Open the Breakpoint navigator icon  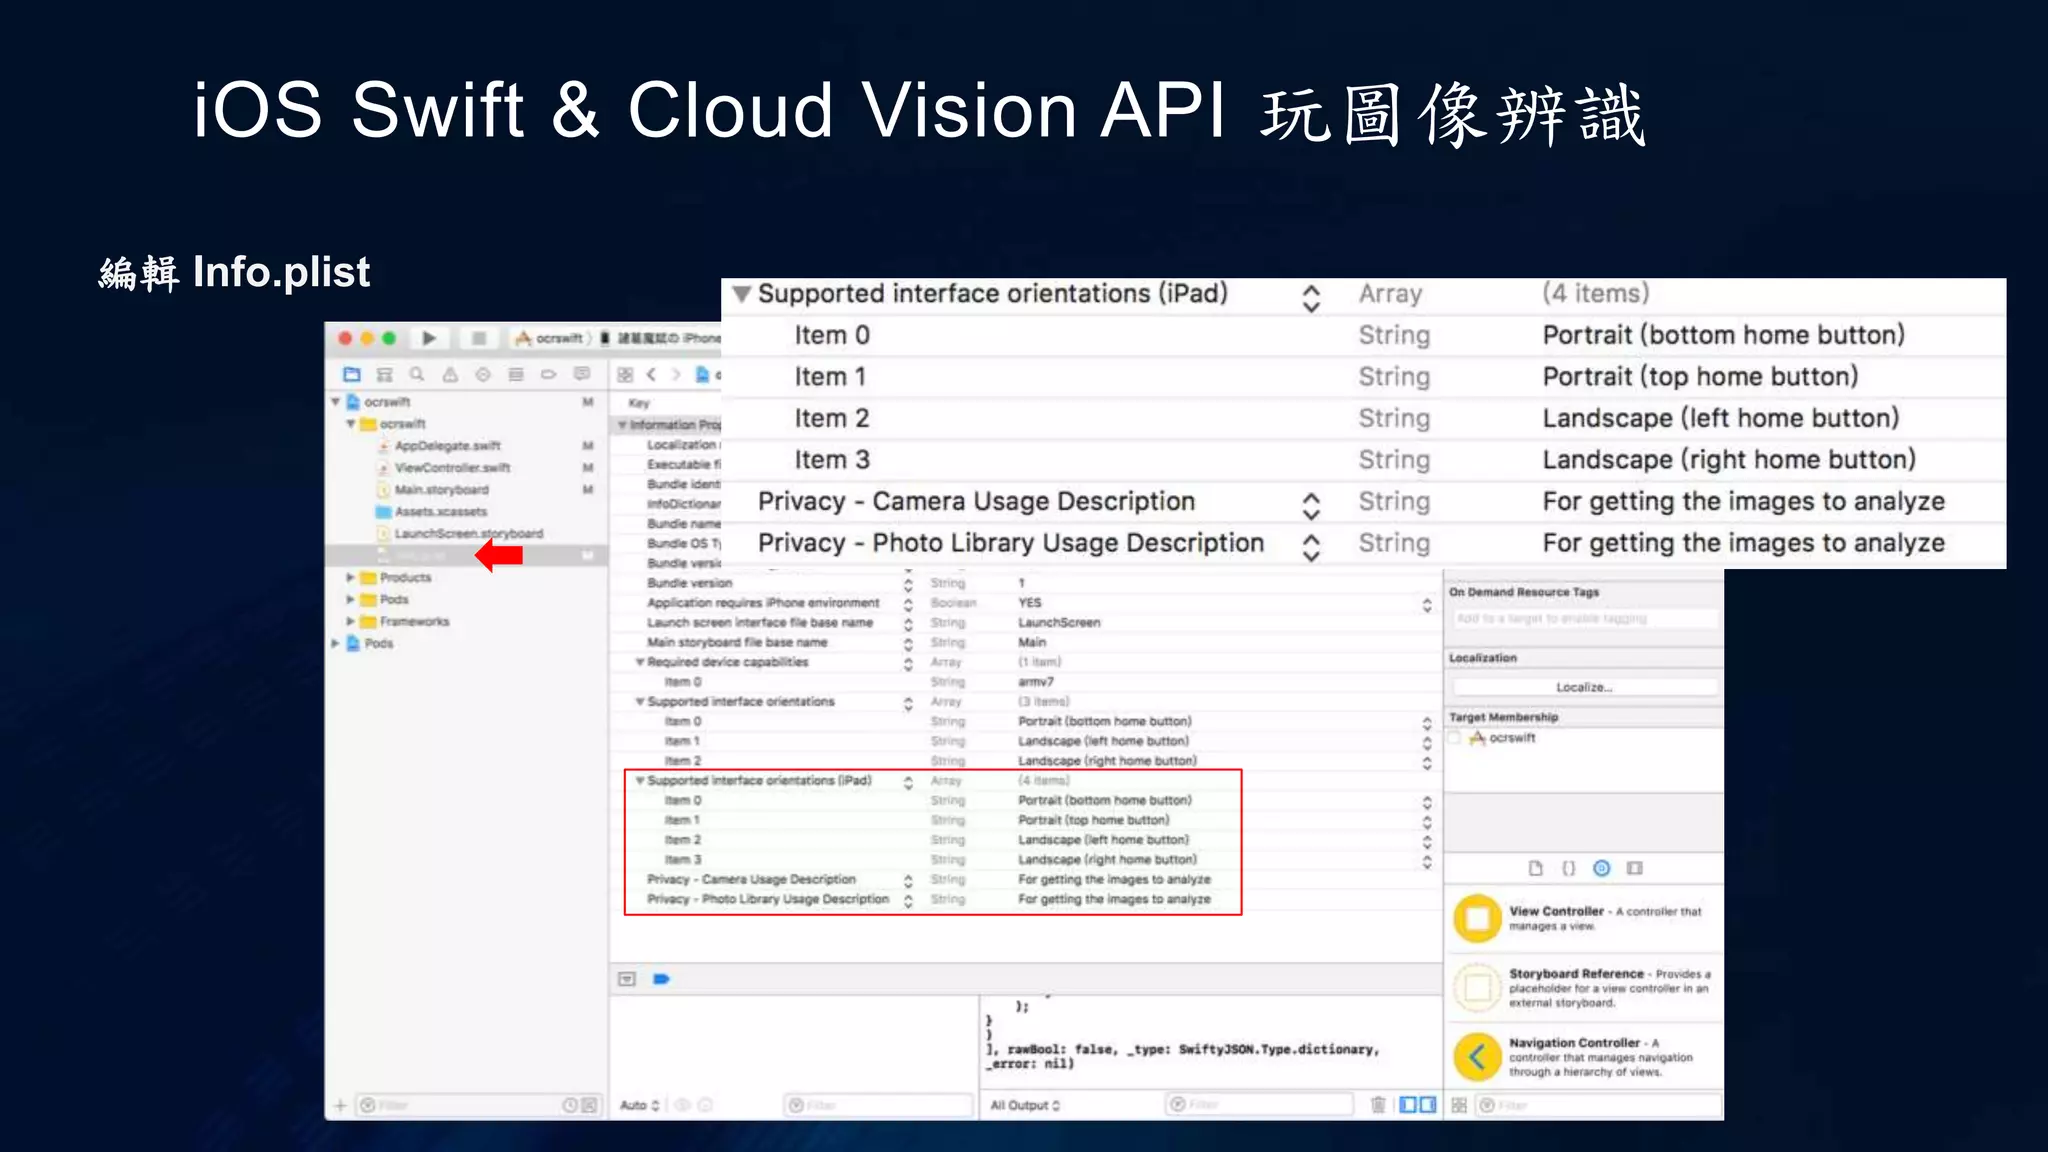[548, 374]
